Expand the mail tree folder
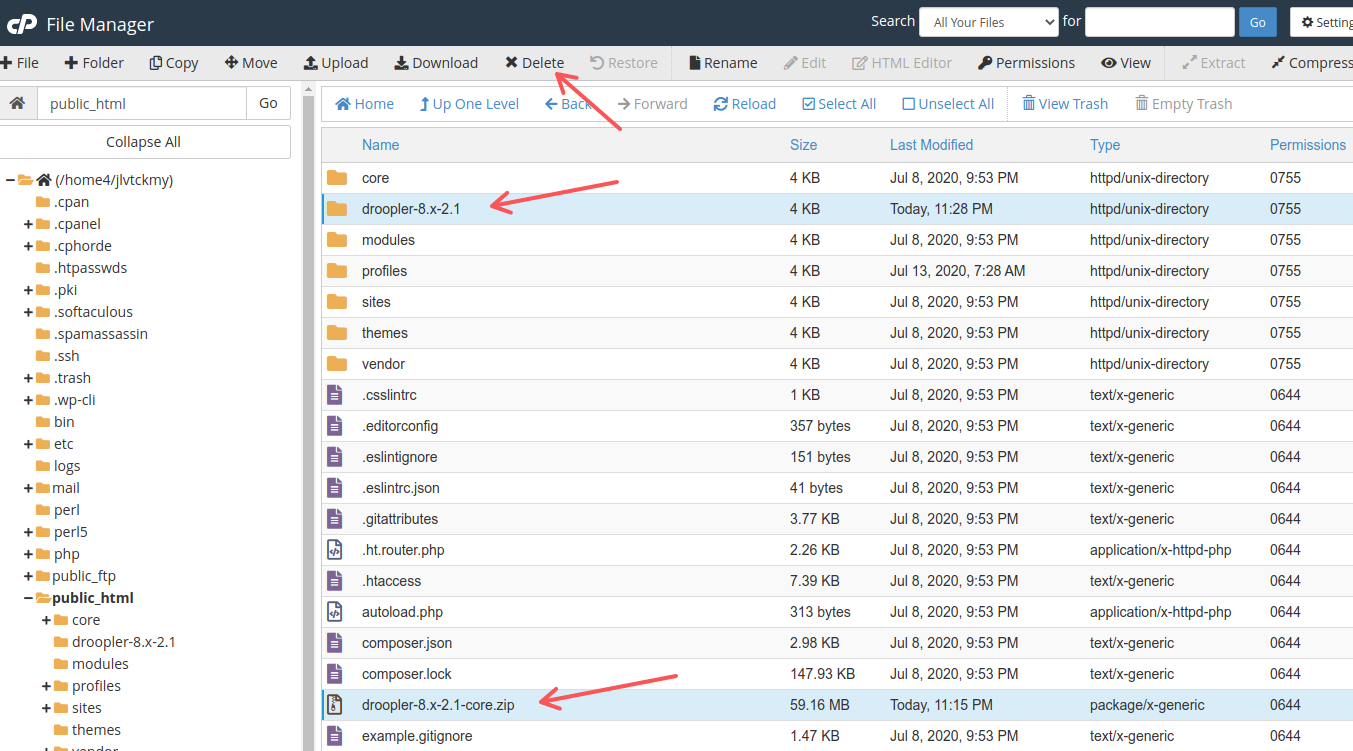The image size is (1353, 751). click(28, 488)
